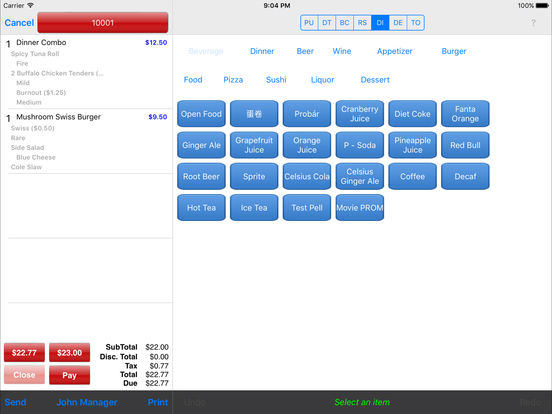Add Cranberry Juice to the order

point(360,114)
